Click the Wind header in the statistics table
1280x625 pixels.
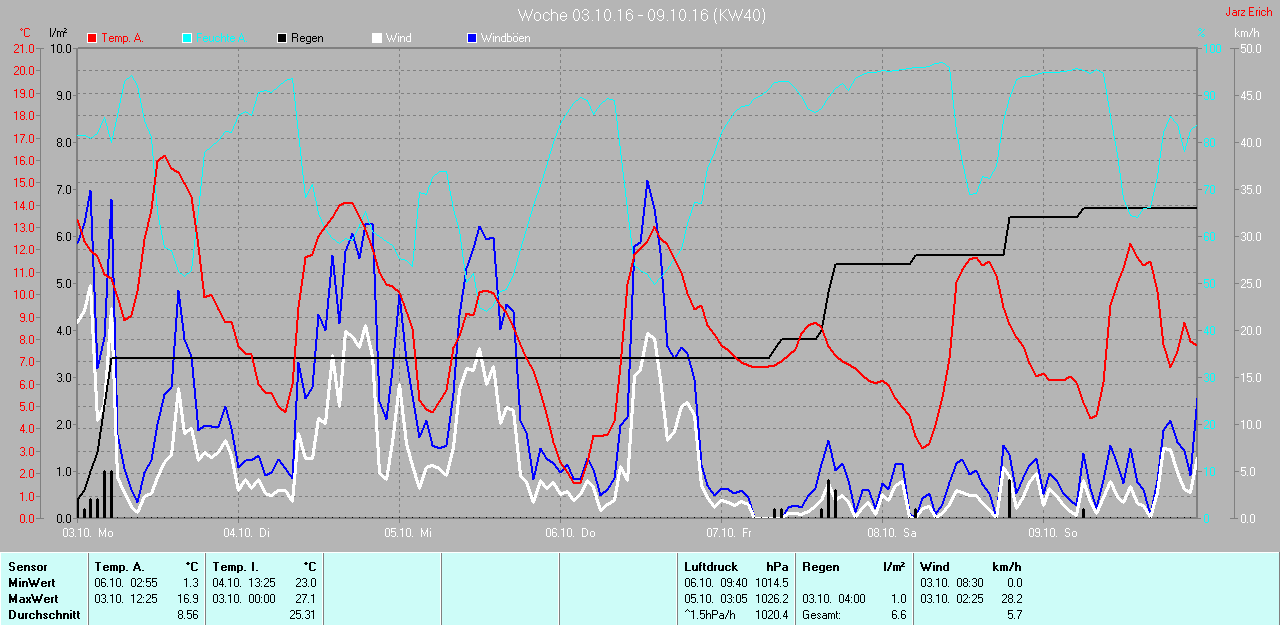[x=935, y=567]
